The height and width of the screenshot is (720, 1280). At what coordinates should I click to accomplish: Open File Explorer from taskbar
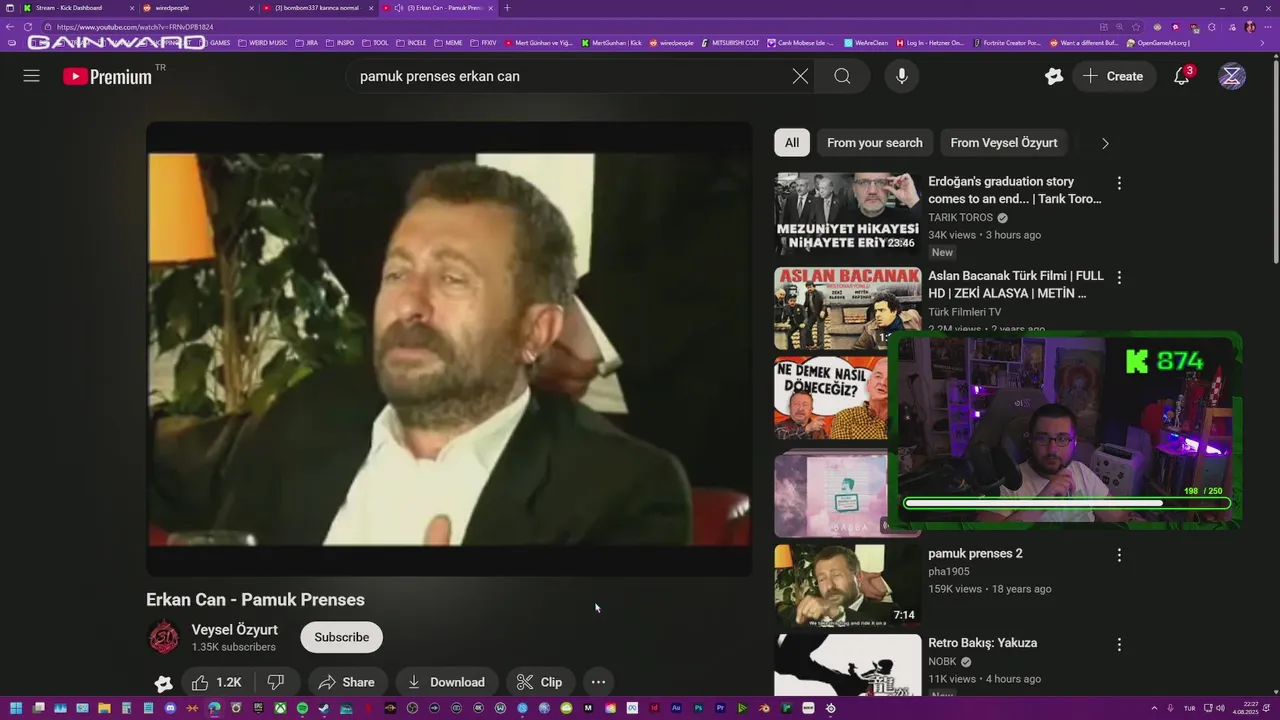104,708
